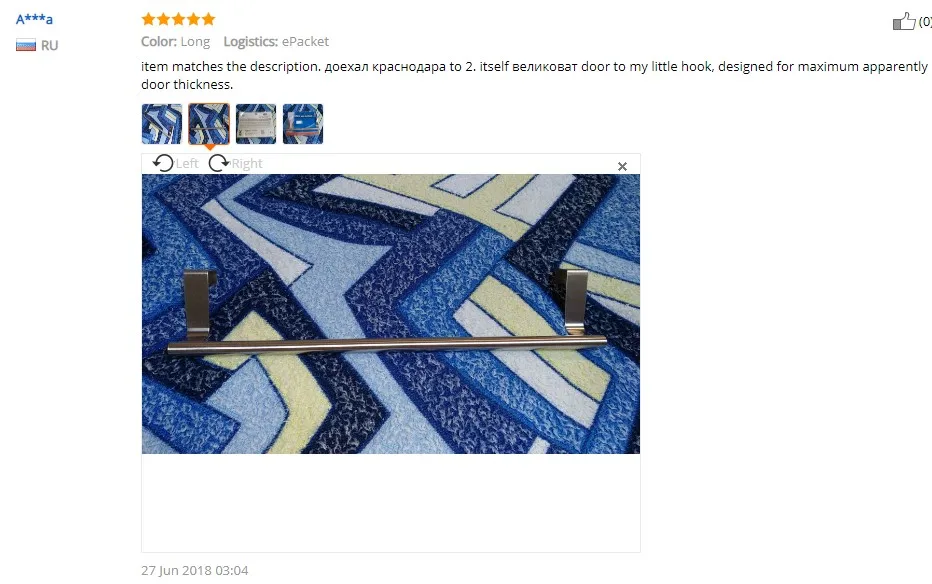
Task: Click the Russian flag icon
Action: pyautogui.click(x=26, y=45)
